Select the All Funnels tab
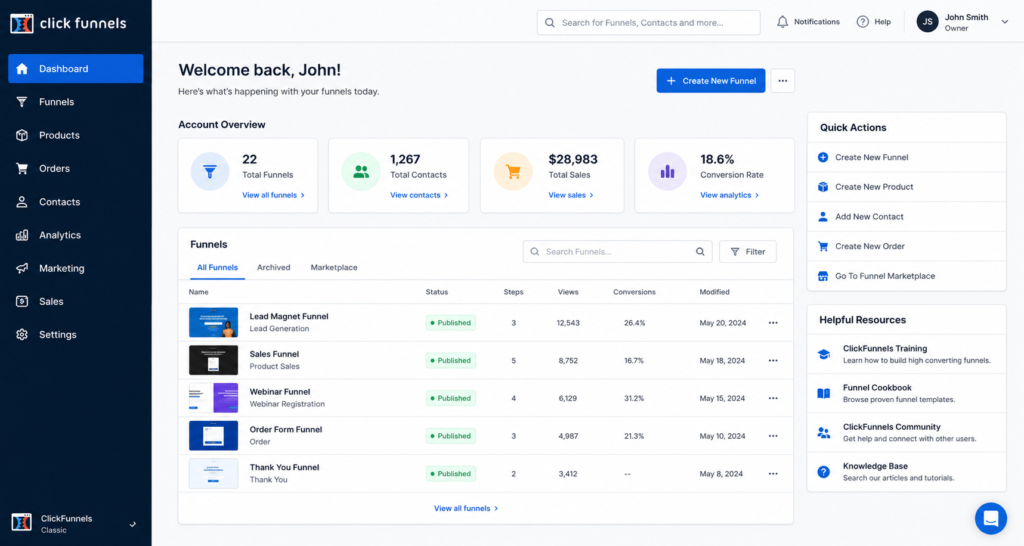The image size is (1024, 546). (217, 268)
